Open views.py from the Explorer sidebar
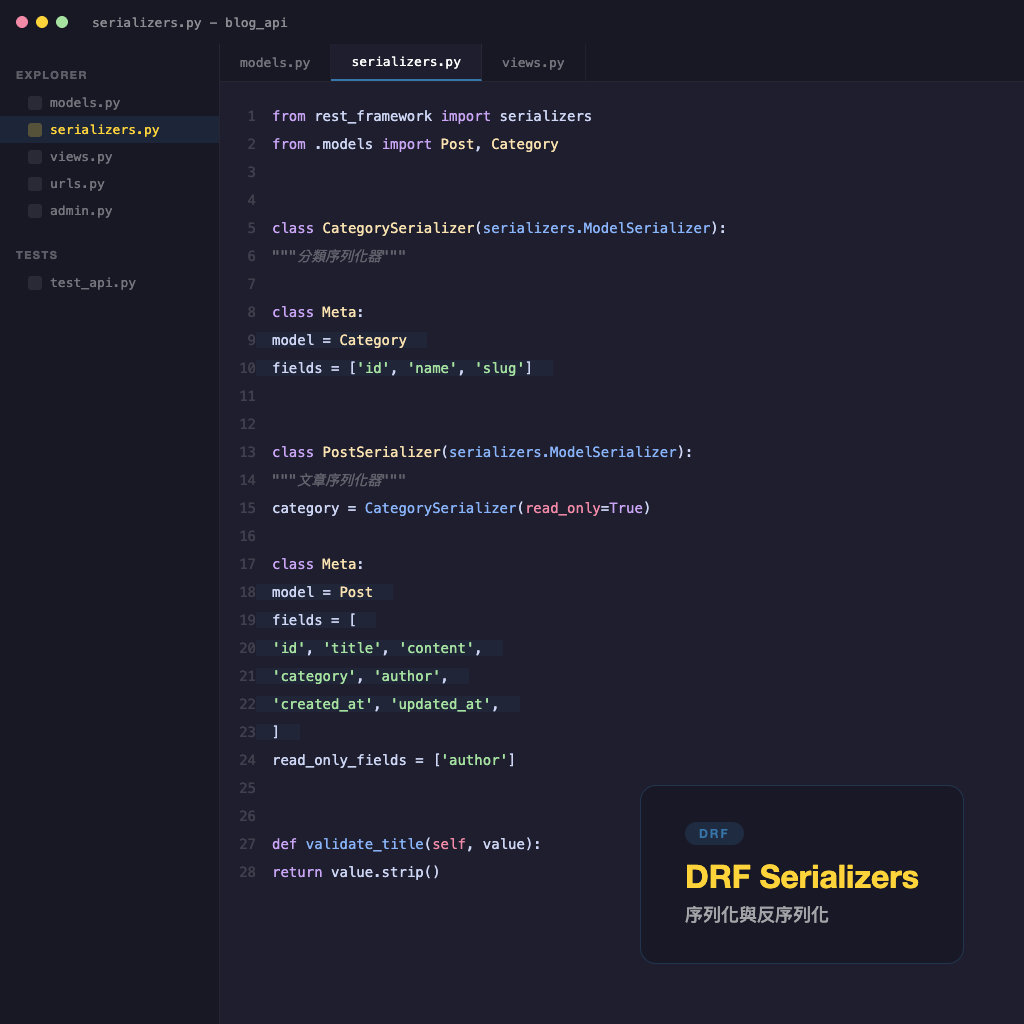The height and width of the screenshot is (1024, 1024). [x=110, y=157]
